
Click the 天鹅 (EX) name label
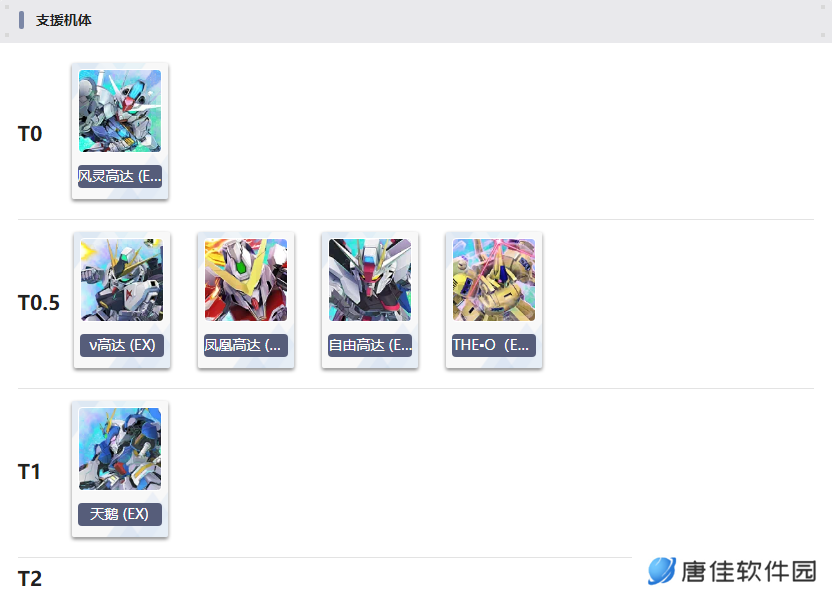coord(120,514)
